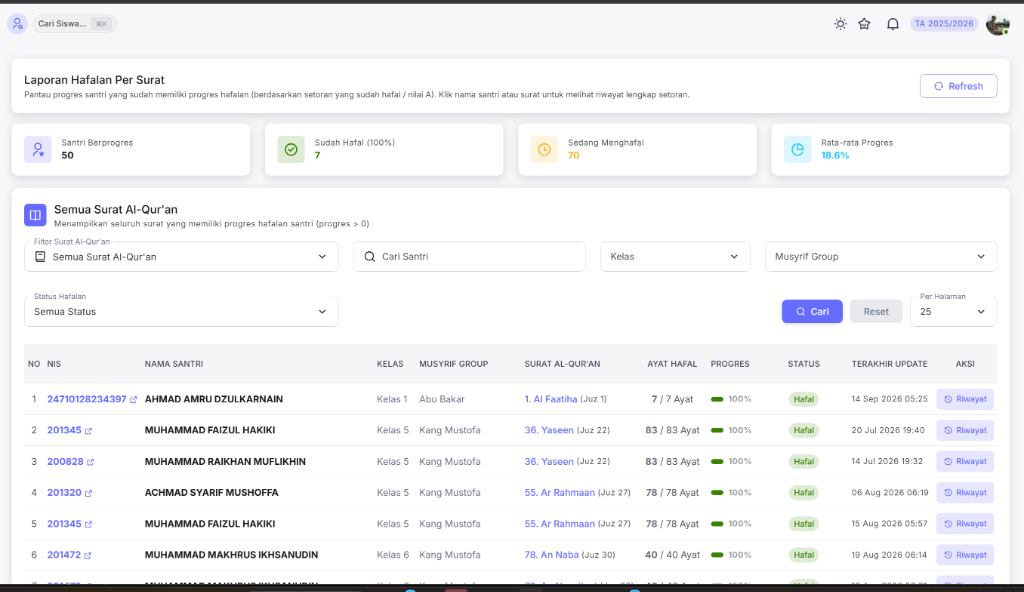This screenshot has height=592, width=1024.
Task: Click the Rata-rata Progres pie chart icon
Action: click(797, 150)
